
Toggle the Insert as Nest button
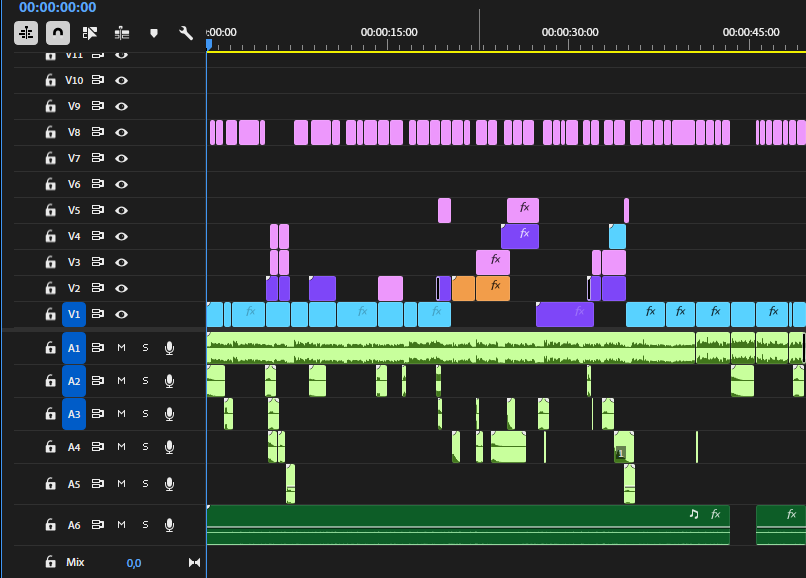[26, 33]
